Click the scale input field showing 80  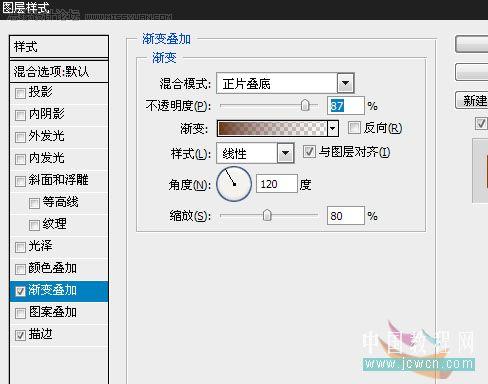pos(346,216)
